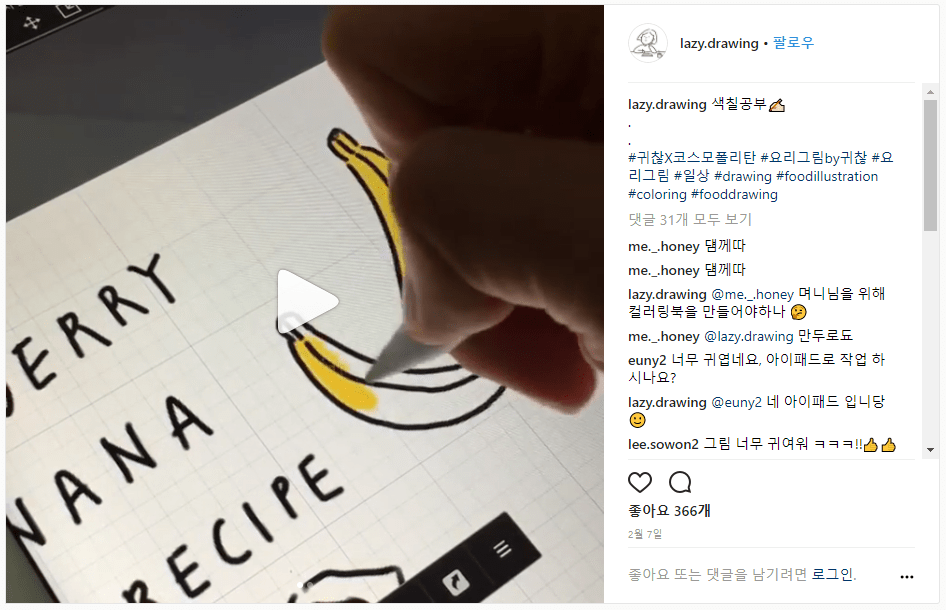Click the comments scrollbar thumb
This screenshot has width=946, height=610.
coord(930,165)
